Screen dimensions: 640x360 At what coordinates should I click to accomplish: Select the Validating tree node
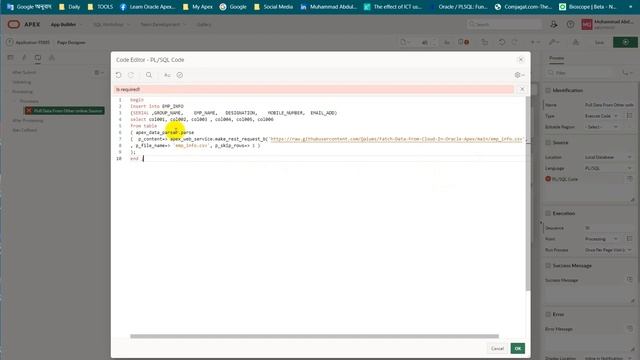[x=21, y=82]
